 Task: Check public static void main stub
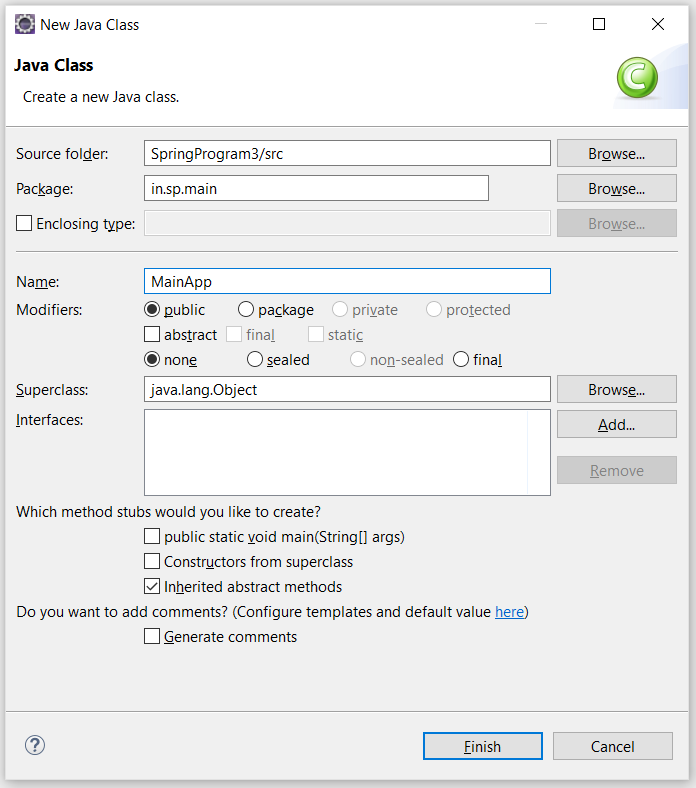click(x=152, y=536)
